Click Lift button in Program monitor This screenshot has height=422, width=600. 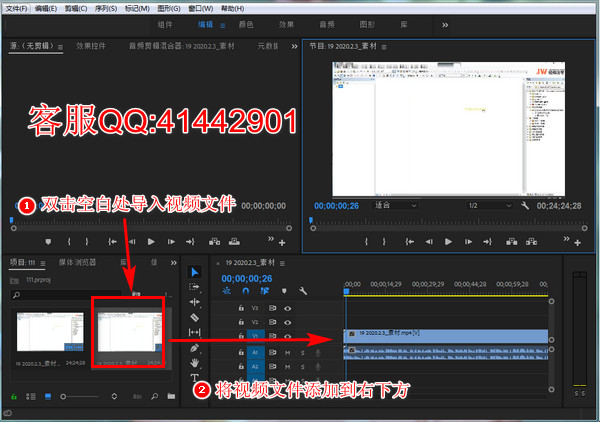pos(512,242)
